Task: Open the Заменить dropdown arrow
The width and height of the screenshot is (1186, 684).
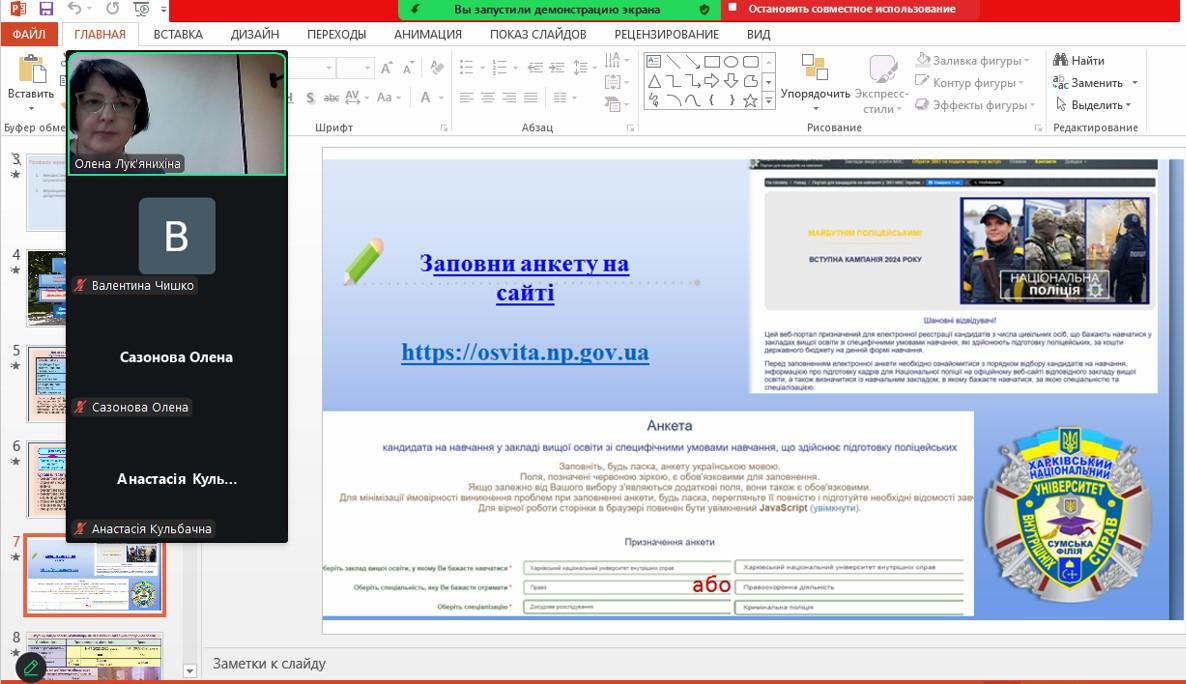Action: (1134, 83)
